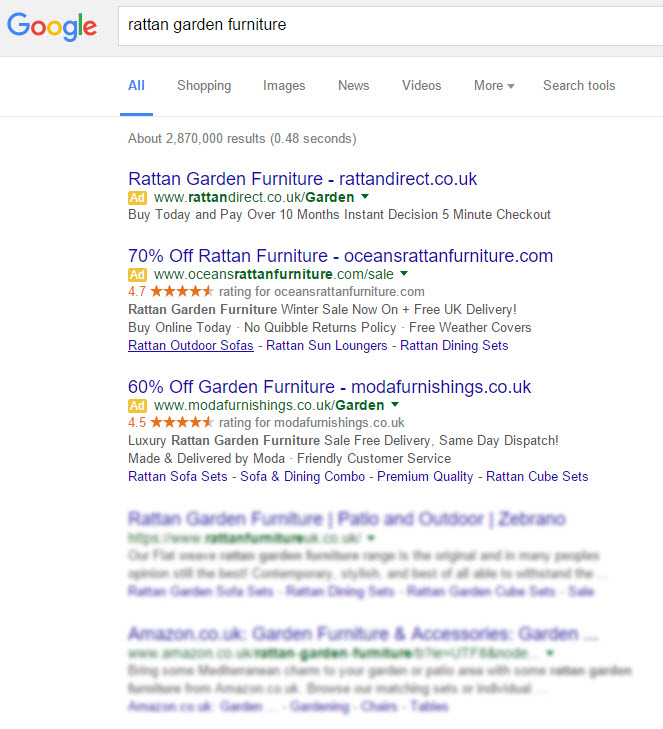The height and width of the screenshot is (729, 663).
Task: Open the Sofa & Dining Combo sitelink
Action: tap(303, 477)
